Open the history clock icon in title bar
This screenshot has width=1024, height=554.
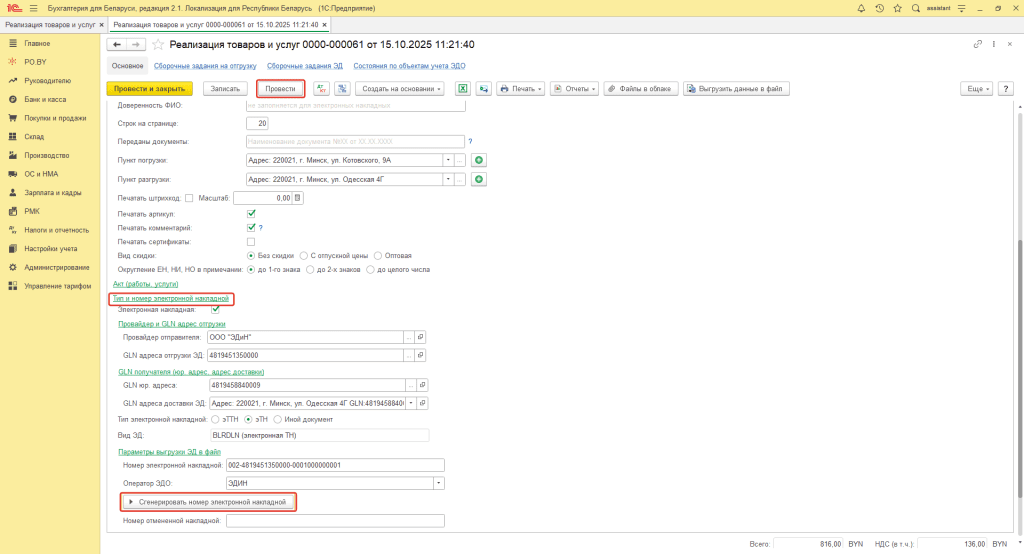tap(880, 7)
